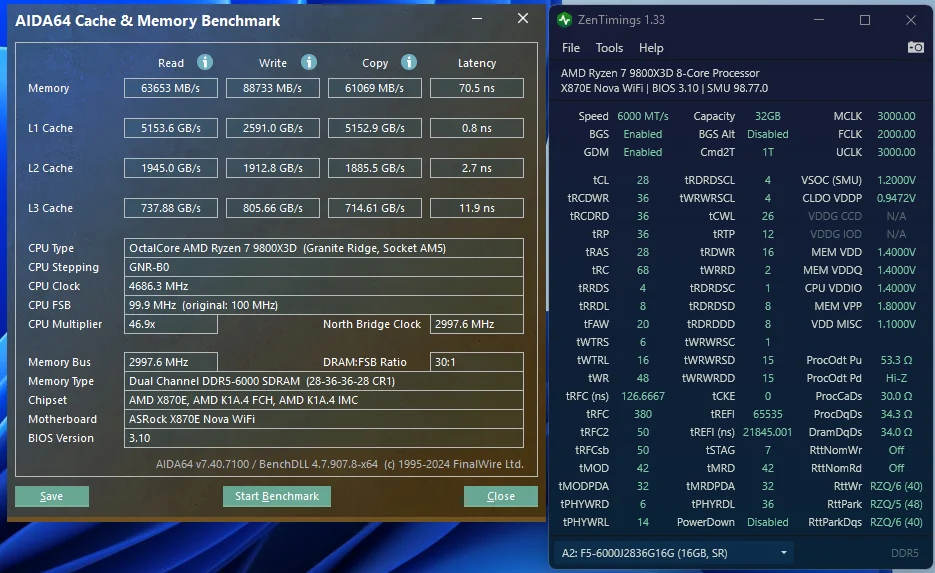Click the Start Benchmark button
935x573 pixels.
tap(277, 496)
